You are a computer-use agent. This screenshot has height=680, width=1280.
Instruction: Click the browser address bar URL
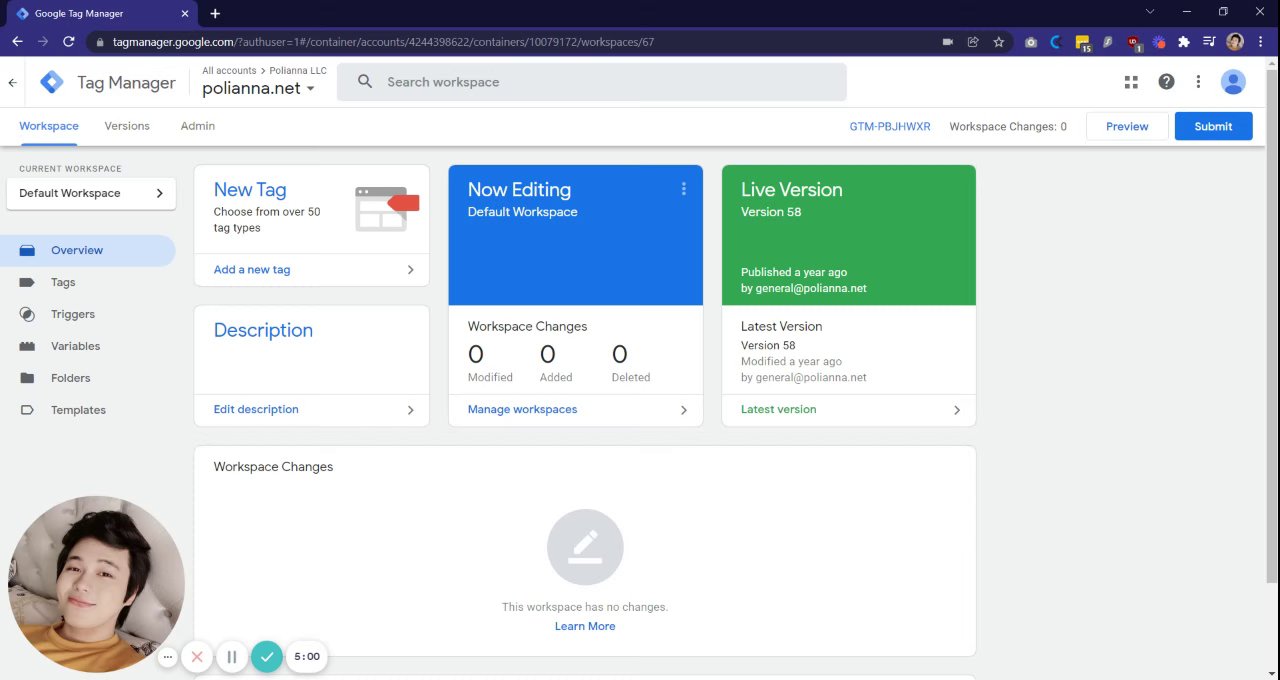383,42
